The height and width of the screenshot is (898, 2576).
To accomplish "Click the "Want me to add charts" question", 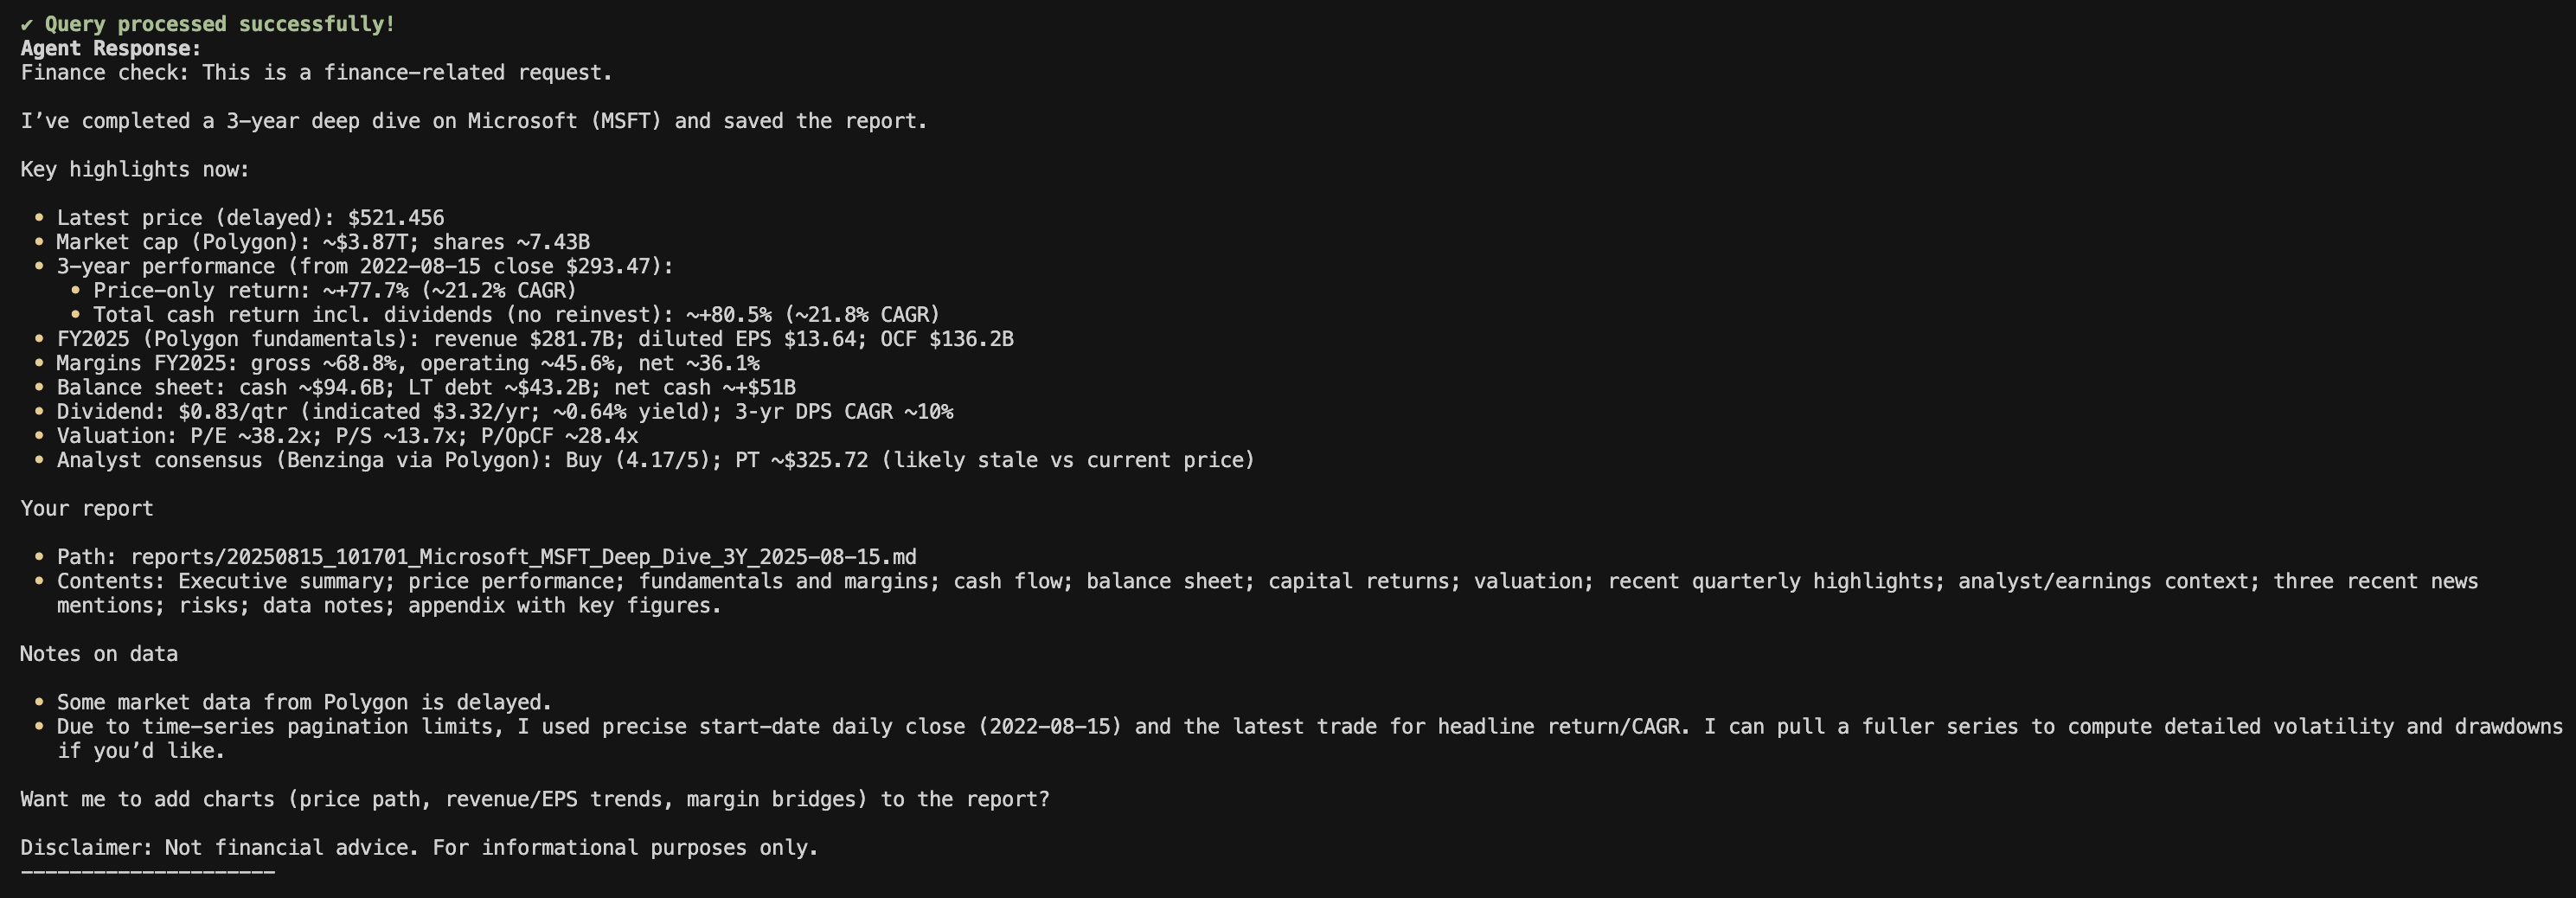I will pyautogui.click(x=535, y=800).
